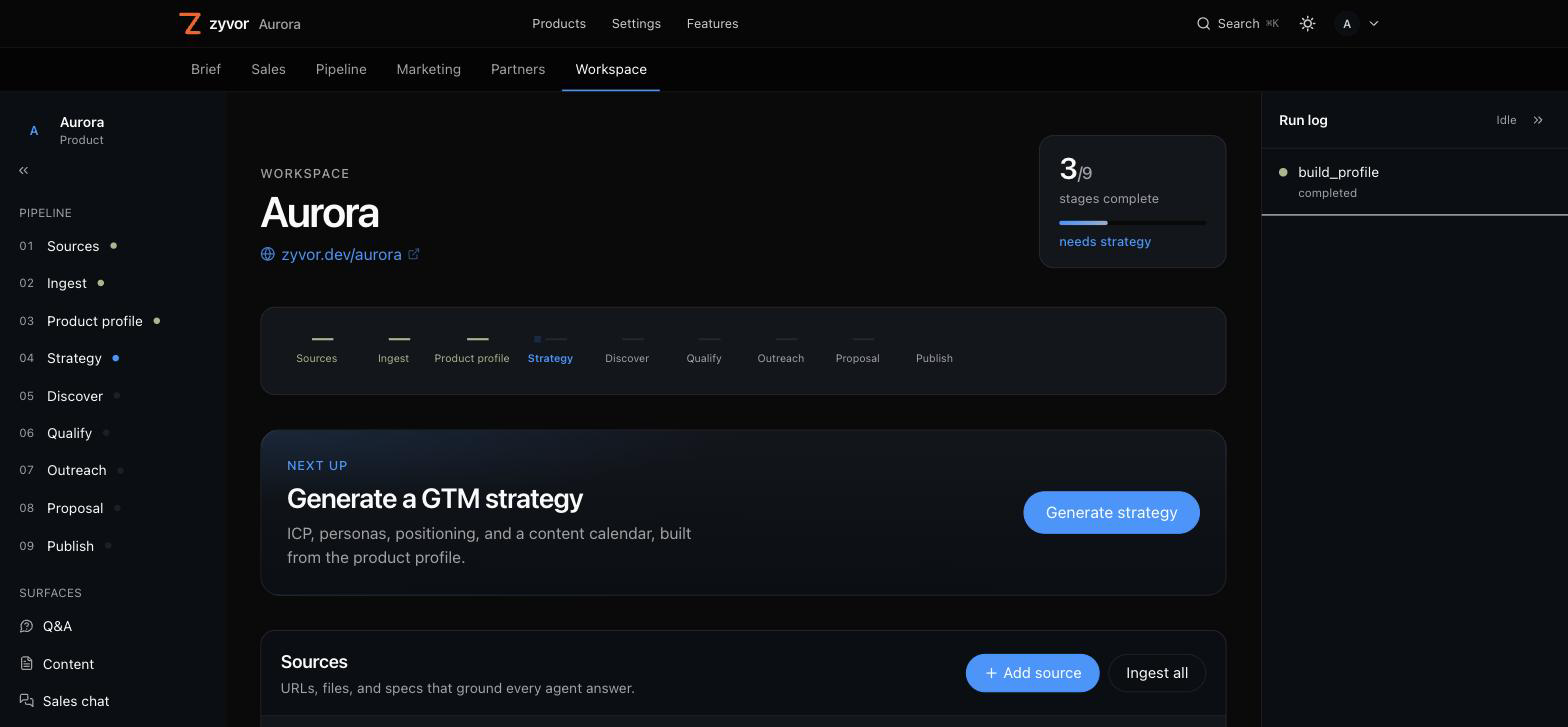The height and width of the screenshot is (727, 1568).
Task: Collapse the Run log panel
Action: coord(1538,120)
